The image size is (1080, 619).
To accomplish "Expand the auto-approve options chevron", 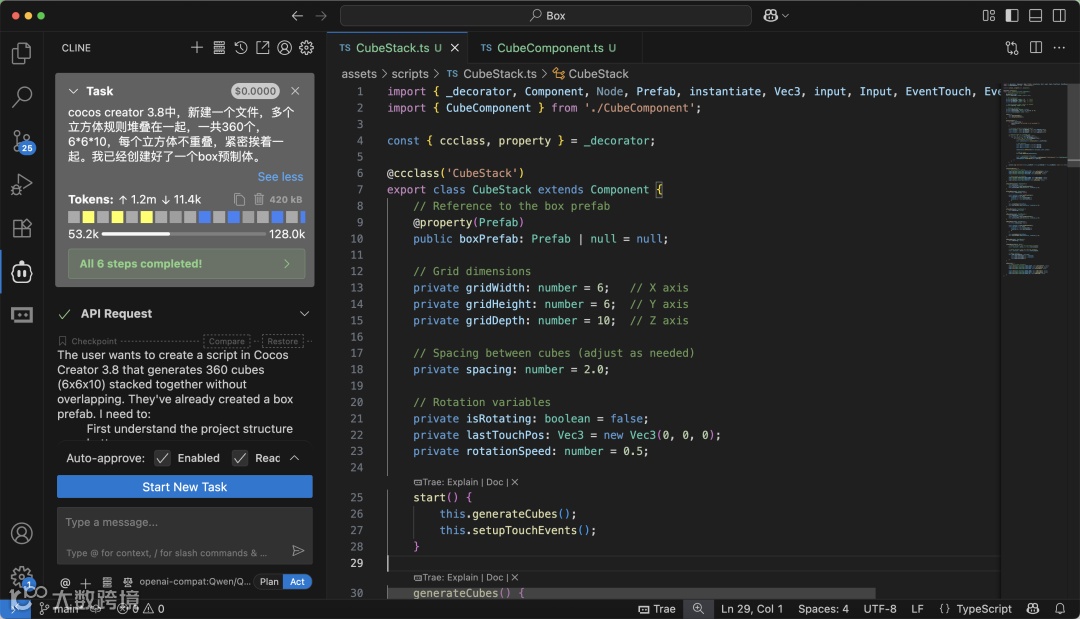I will tap(294, 458).
